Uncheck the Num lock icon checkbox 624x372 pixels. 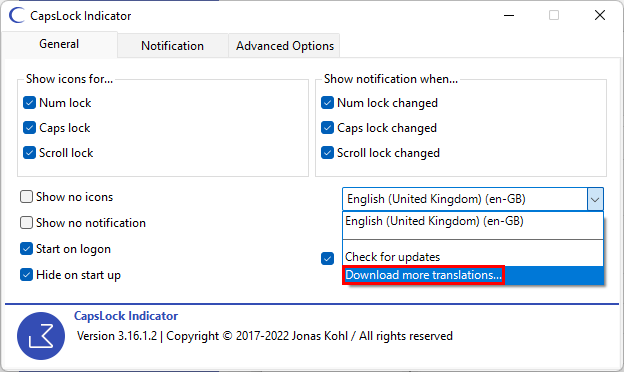(29, 103)
